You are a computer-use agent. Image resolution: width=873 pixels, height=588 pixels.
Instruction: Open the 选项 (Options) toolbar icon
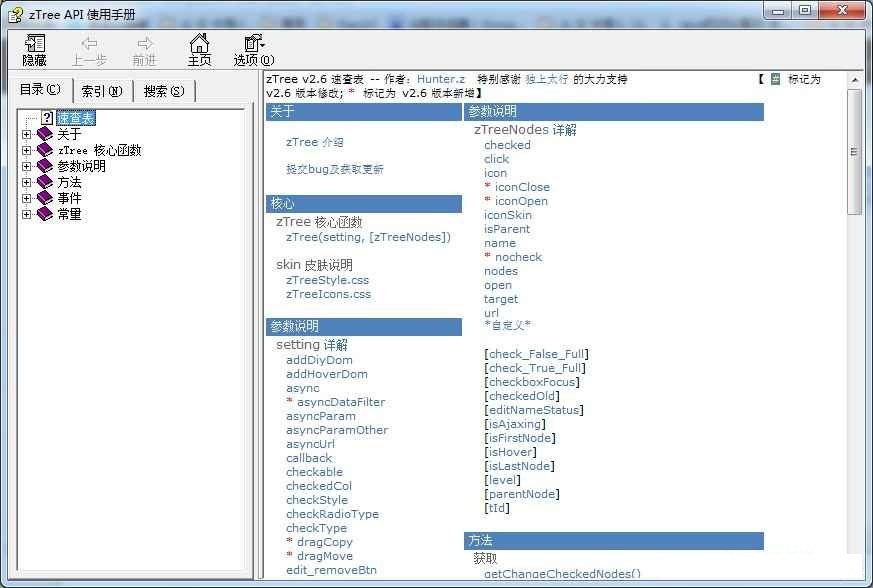[x=251, y=48]
